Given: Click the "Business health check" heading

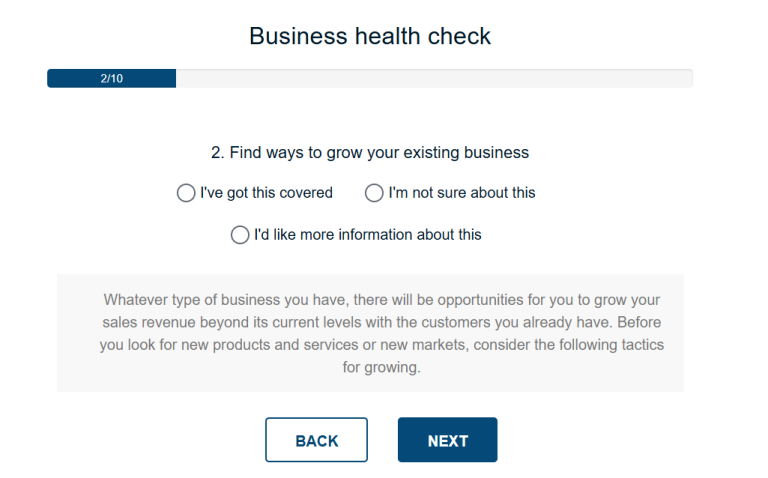Looking at the screenshot, I should coord(370,37).
